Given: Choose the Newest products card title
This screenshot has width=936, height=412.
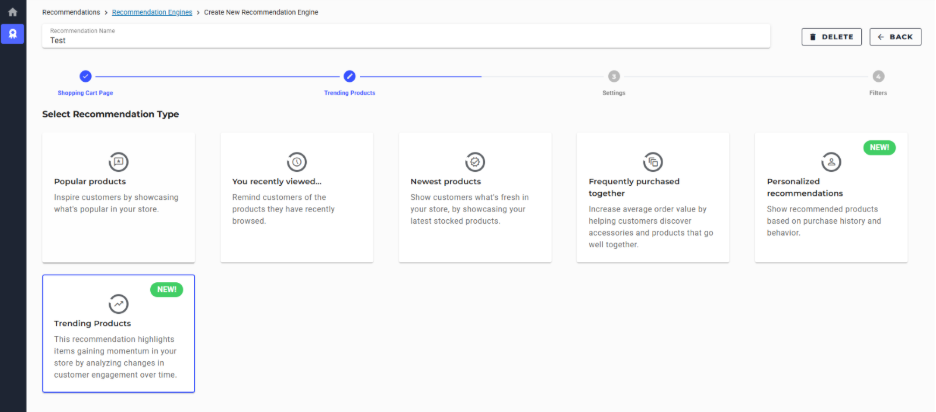Looking at the screenshot, I should 445,182.
